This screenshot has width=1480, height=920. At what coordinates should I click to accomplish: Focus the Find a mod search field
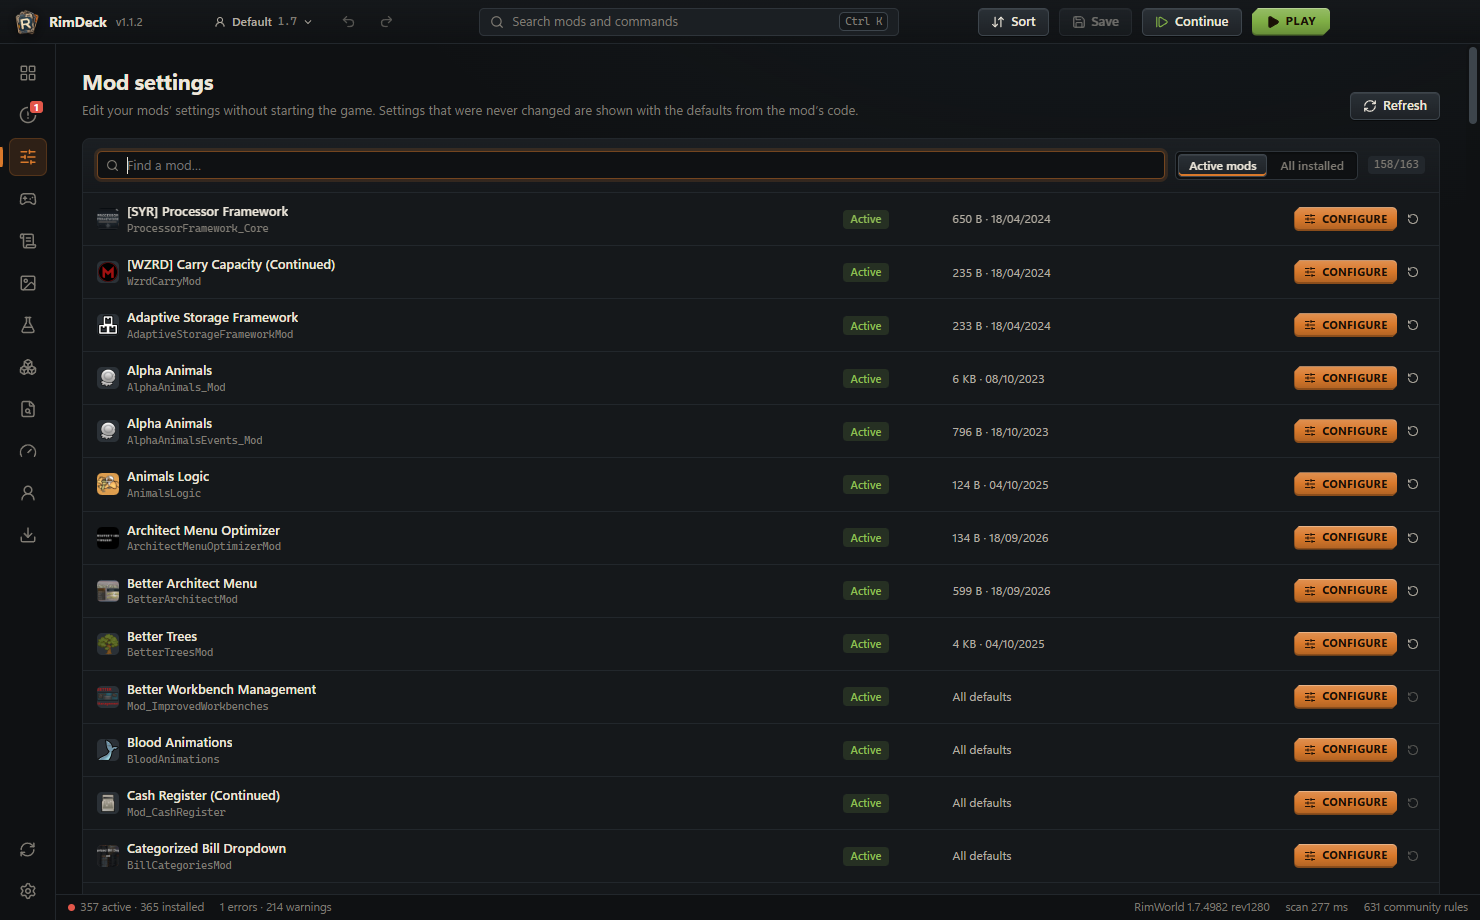tap(631, 165)
